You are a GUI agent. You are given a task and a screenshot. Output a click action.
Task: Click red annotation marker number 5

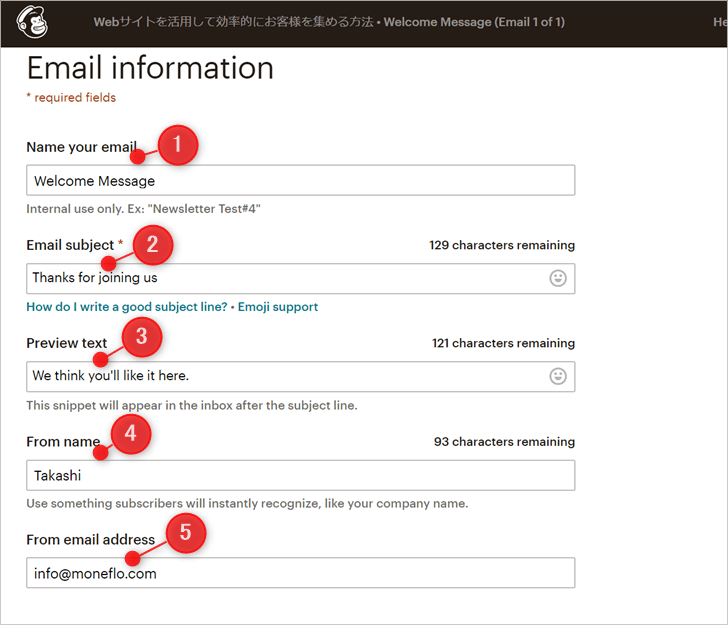(185, 533)
